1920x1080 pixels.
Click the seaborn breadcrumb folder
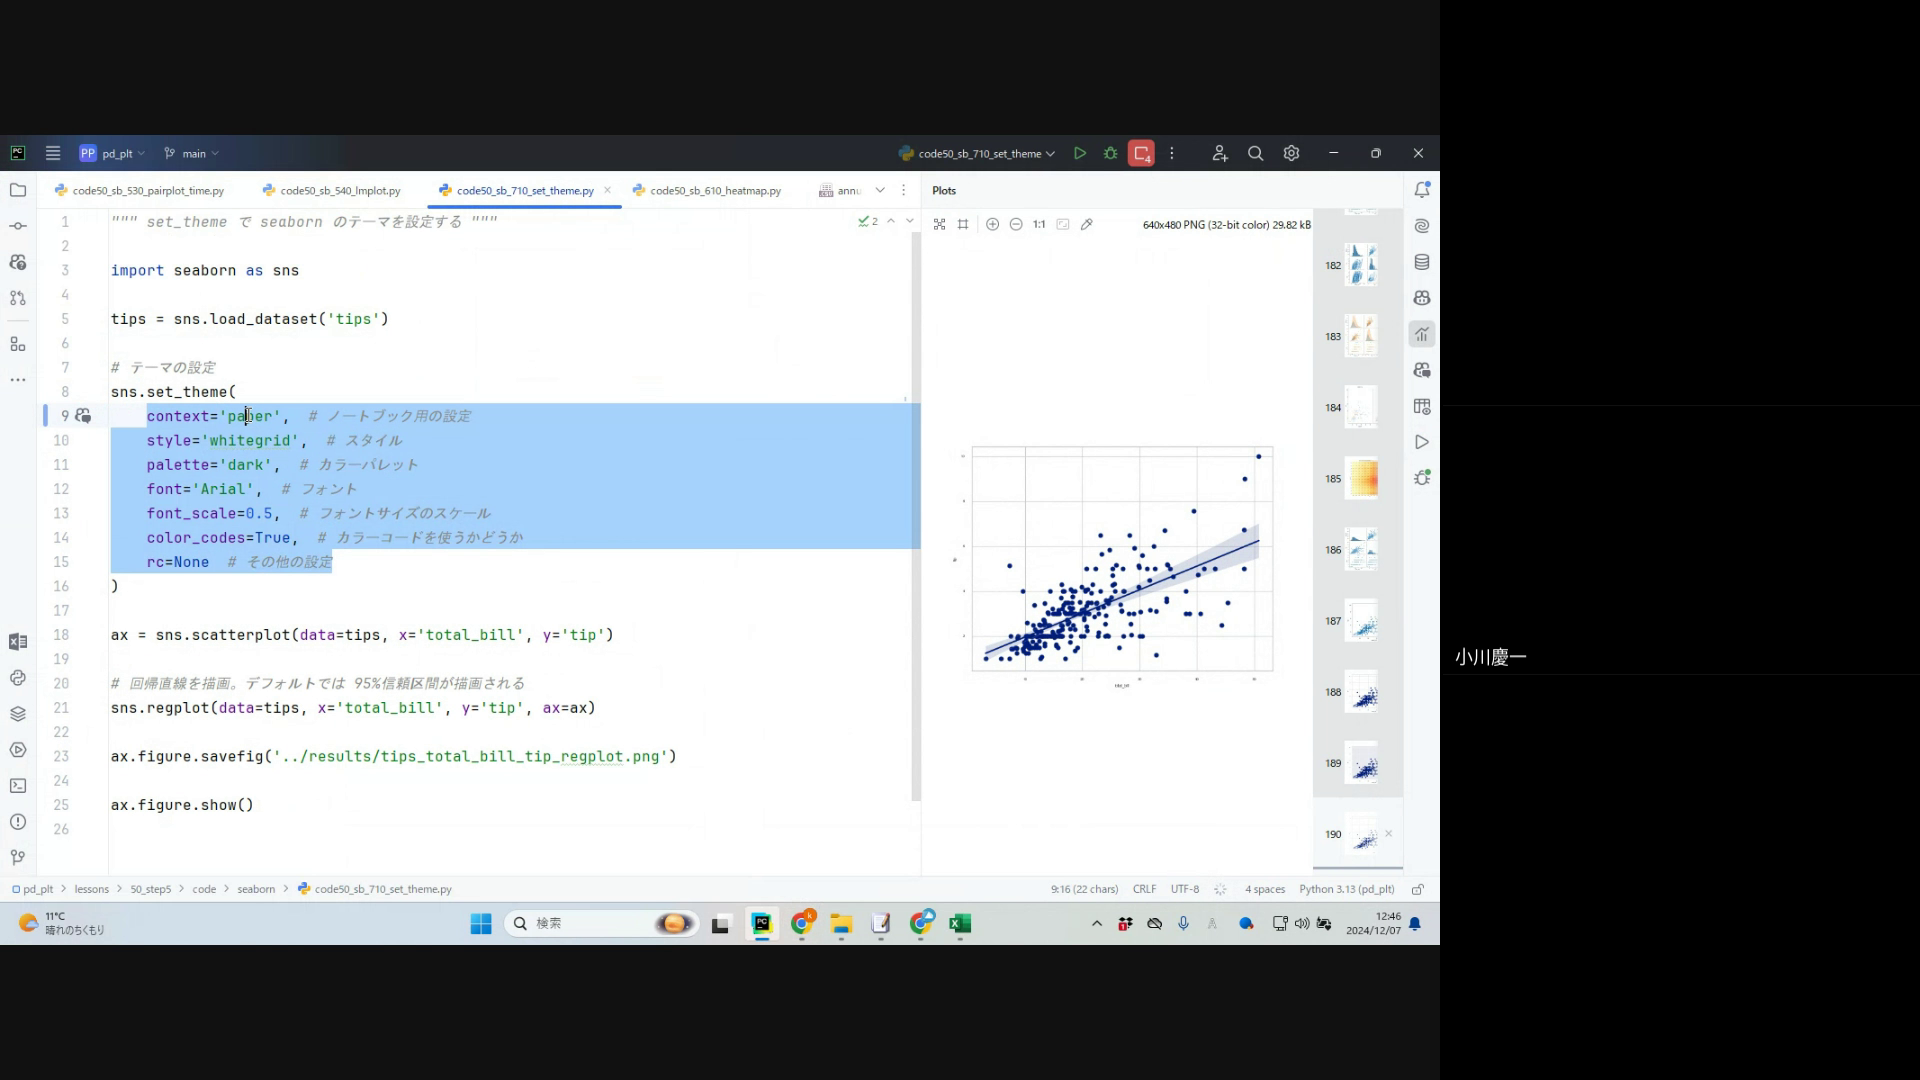pos(256,889)
